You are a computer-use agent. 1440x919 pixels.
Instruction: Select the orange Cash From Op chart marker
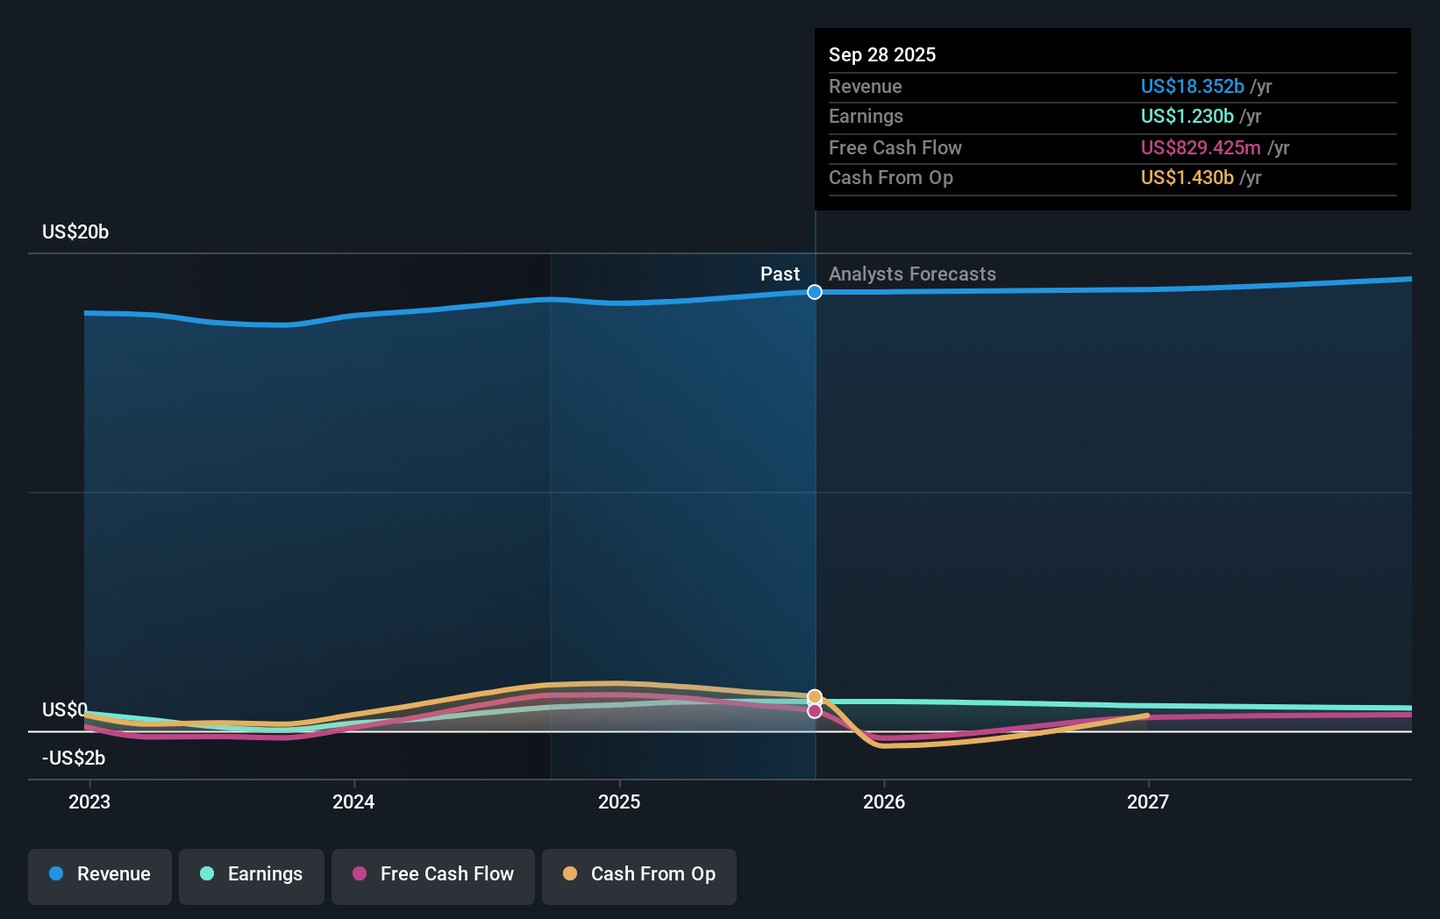click(x=815, y=696)
